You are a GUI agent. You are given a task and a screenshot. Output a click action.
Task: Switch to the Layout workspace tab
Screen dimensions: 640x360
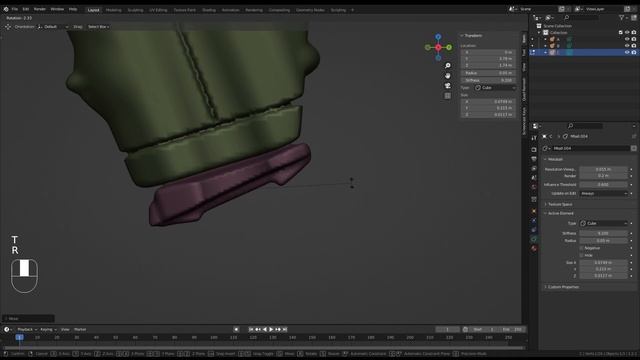point(93,10)
